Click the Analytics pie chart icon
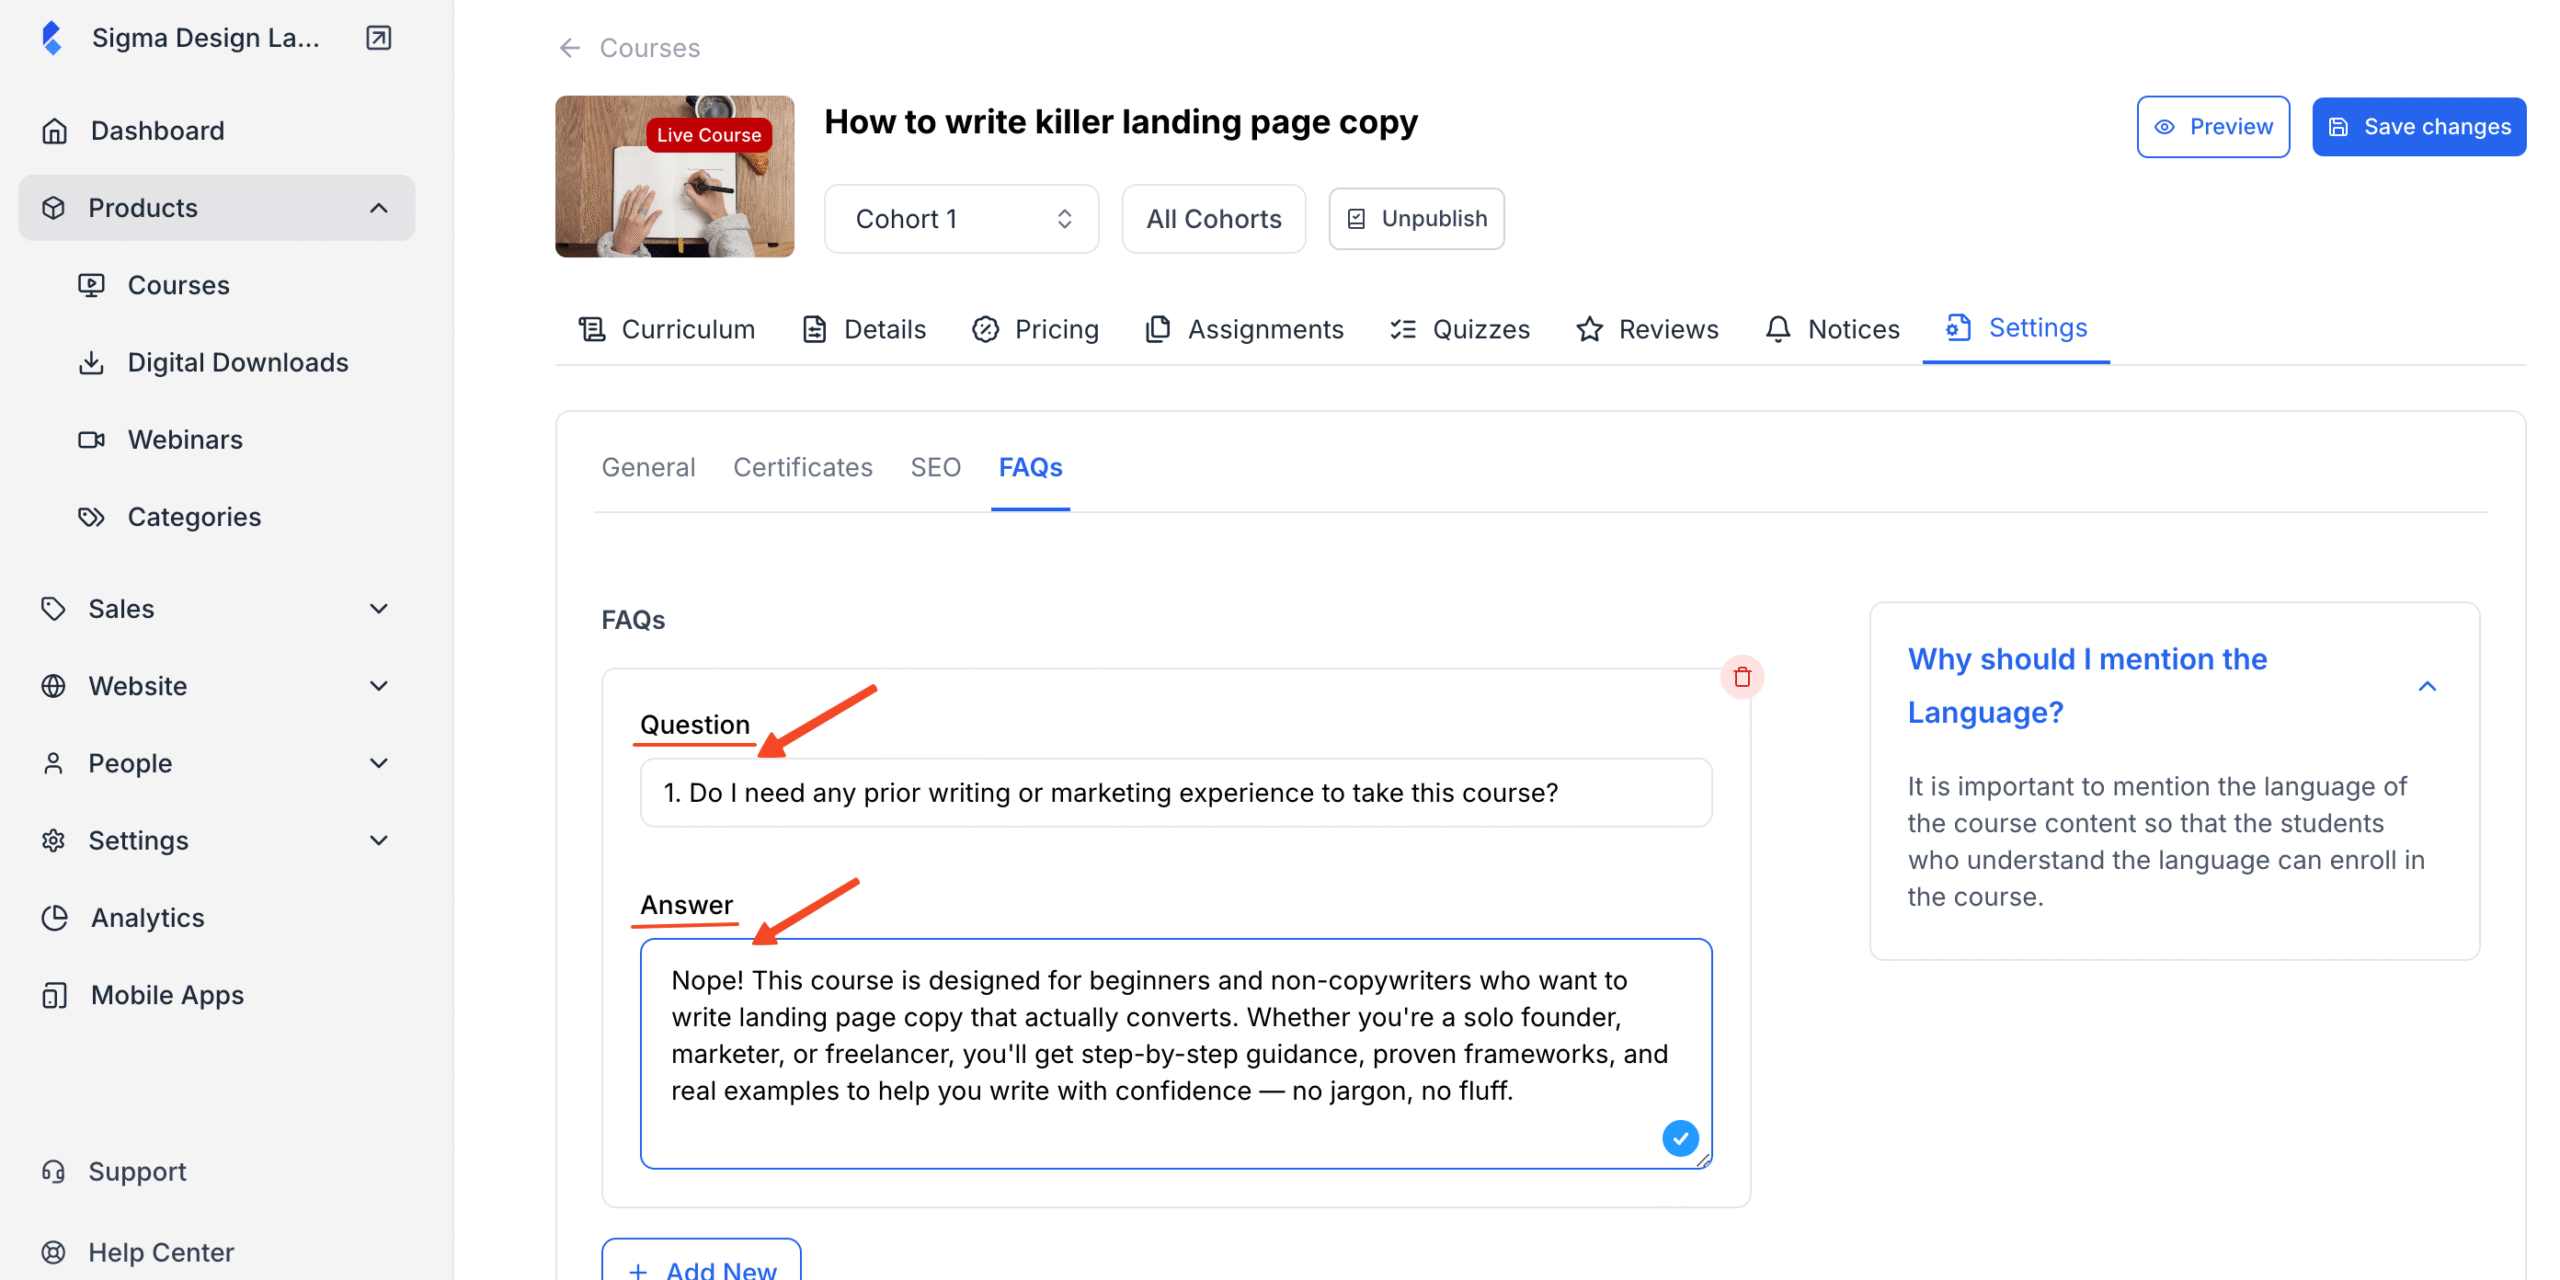The height and width of the screenshot is (1280, 2560). 55,918
